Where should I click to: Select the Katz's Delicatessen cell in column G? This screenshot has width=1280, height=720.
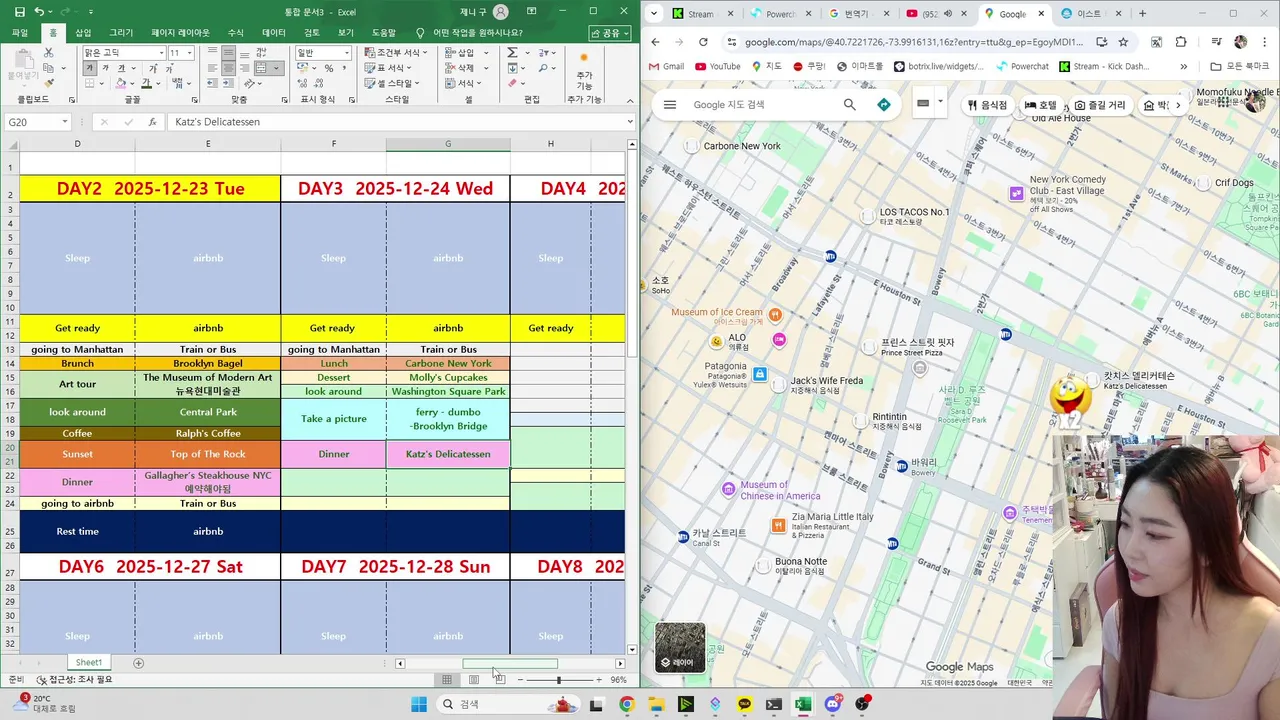tap(448, 454)
